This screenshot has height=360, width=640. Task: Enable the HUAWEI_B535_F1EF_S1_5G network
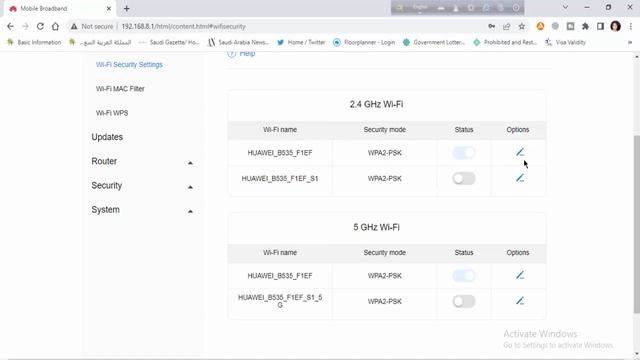(x=464, y=301)
